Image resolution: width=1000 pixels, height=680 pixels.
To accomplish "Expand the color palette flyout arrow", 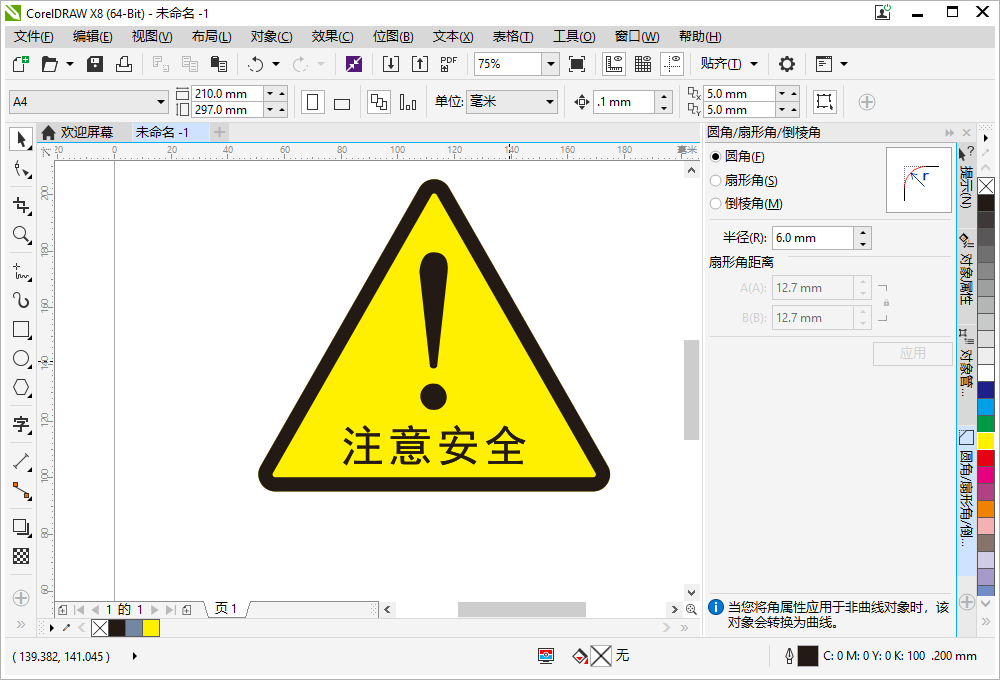I will tap(986, 138).
